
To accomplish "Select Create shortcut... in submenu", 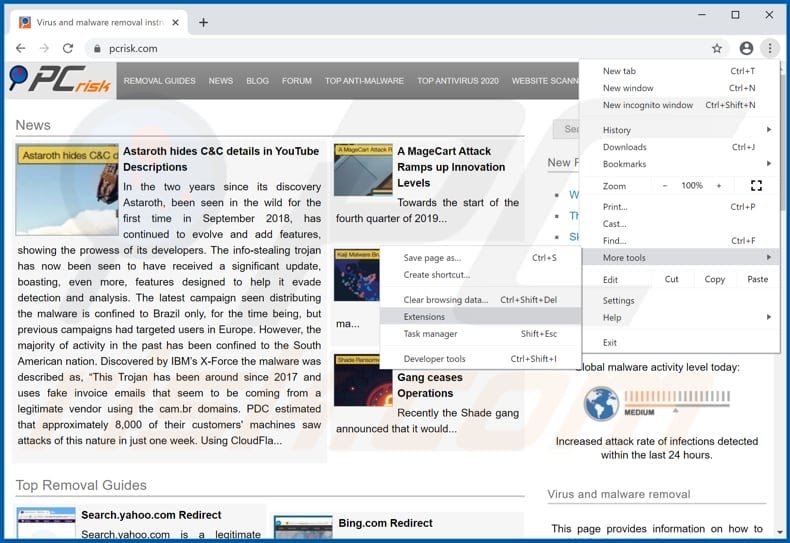I will pyautogui.click(x=480, y=275).
